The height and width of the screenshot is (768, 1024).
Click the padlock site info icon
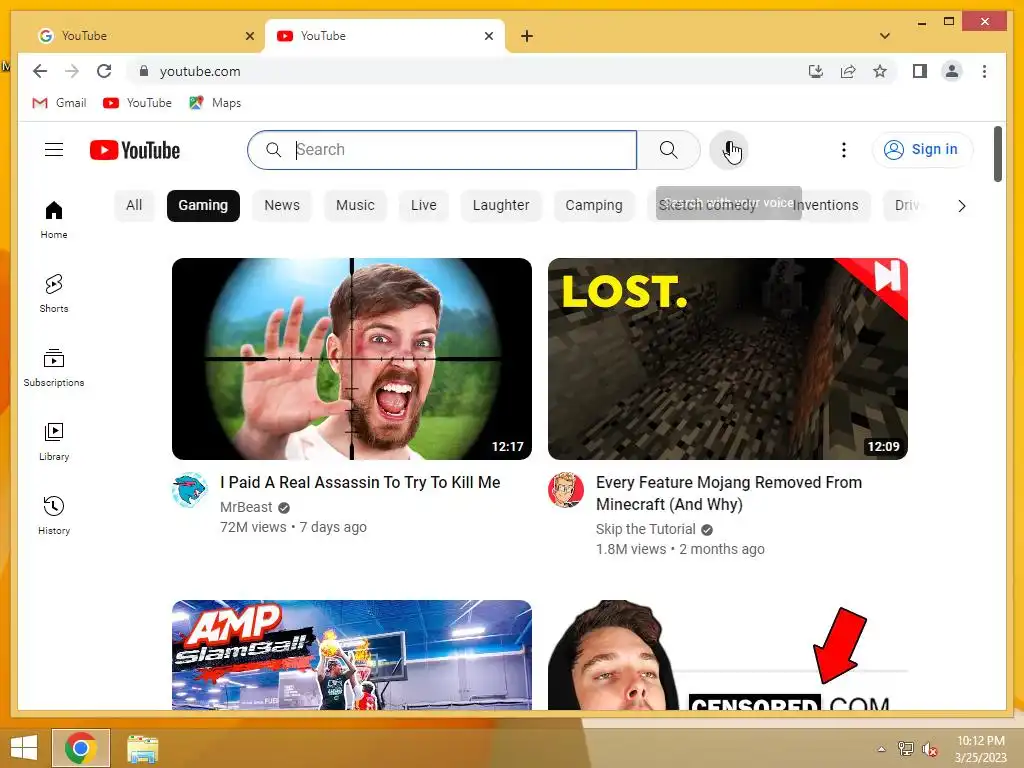144,71
